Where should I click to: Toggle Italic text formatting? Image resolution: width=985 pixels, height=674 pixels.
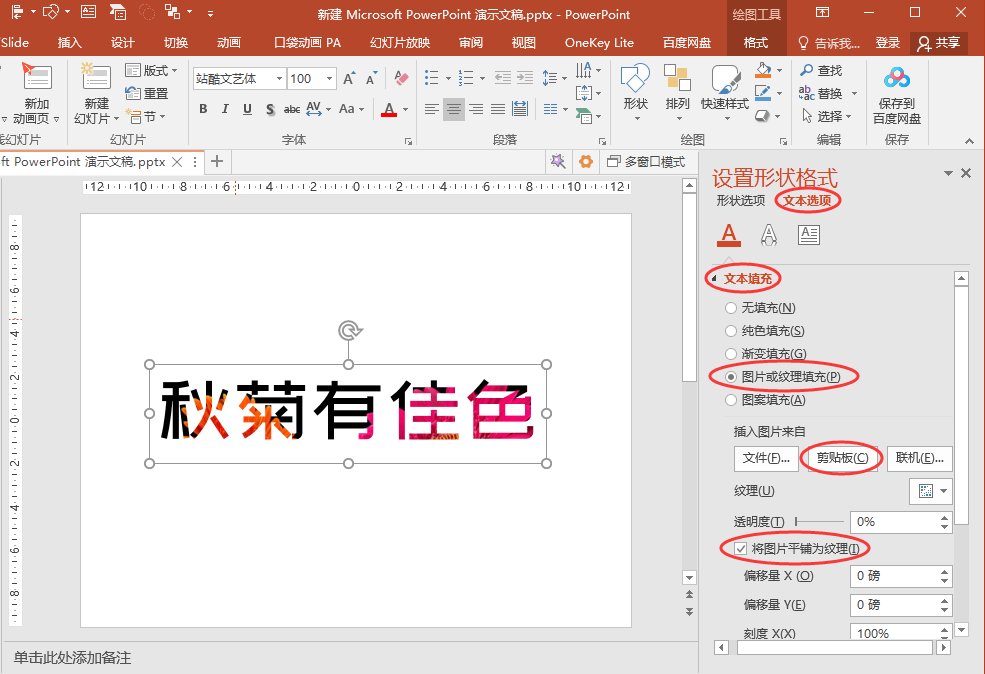(225, 109)
